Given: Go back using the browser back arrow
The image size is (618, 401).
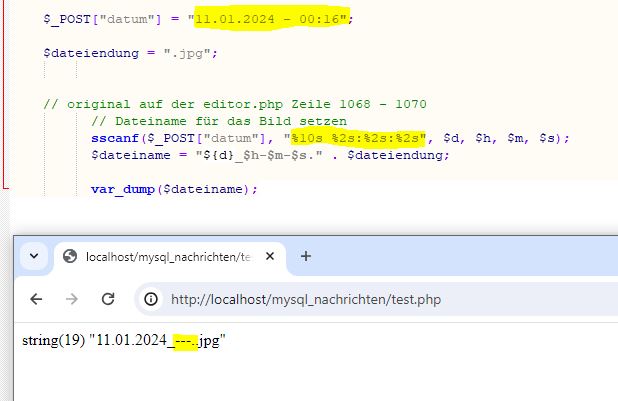Looking at the screenshot, I should 35,299.
